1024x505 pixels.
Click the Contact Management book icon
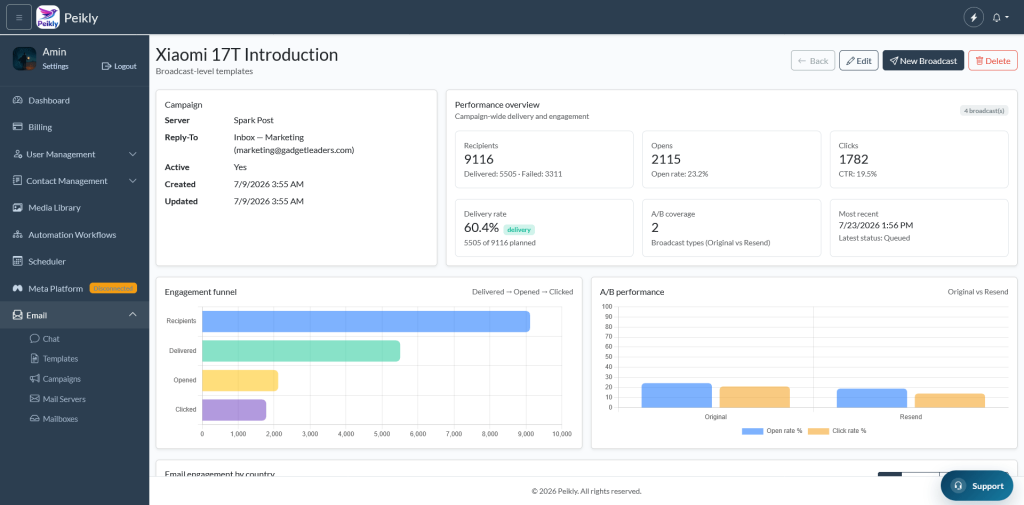(18, 181)
